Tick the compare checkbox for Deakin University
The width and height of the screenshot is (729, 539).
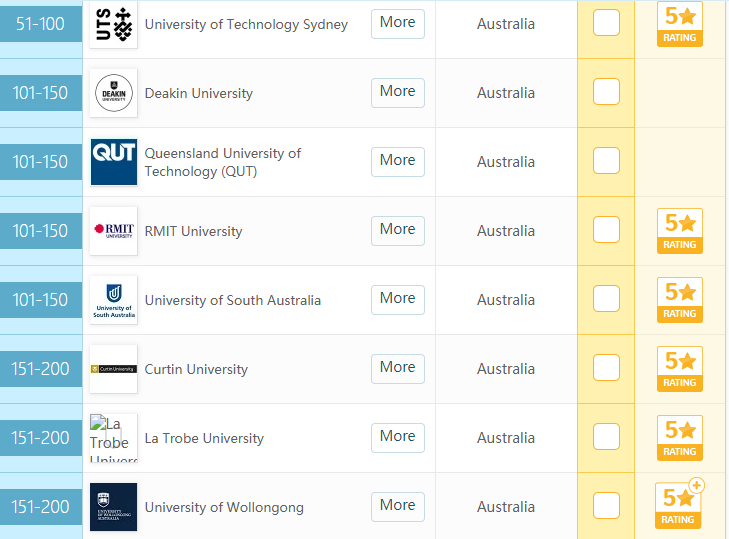(x=606, y=92)
